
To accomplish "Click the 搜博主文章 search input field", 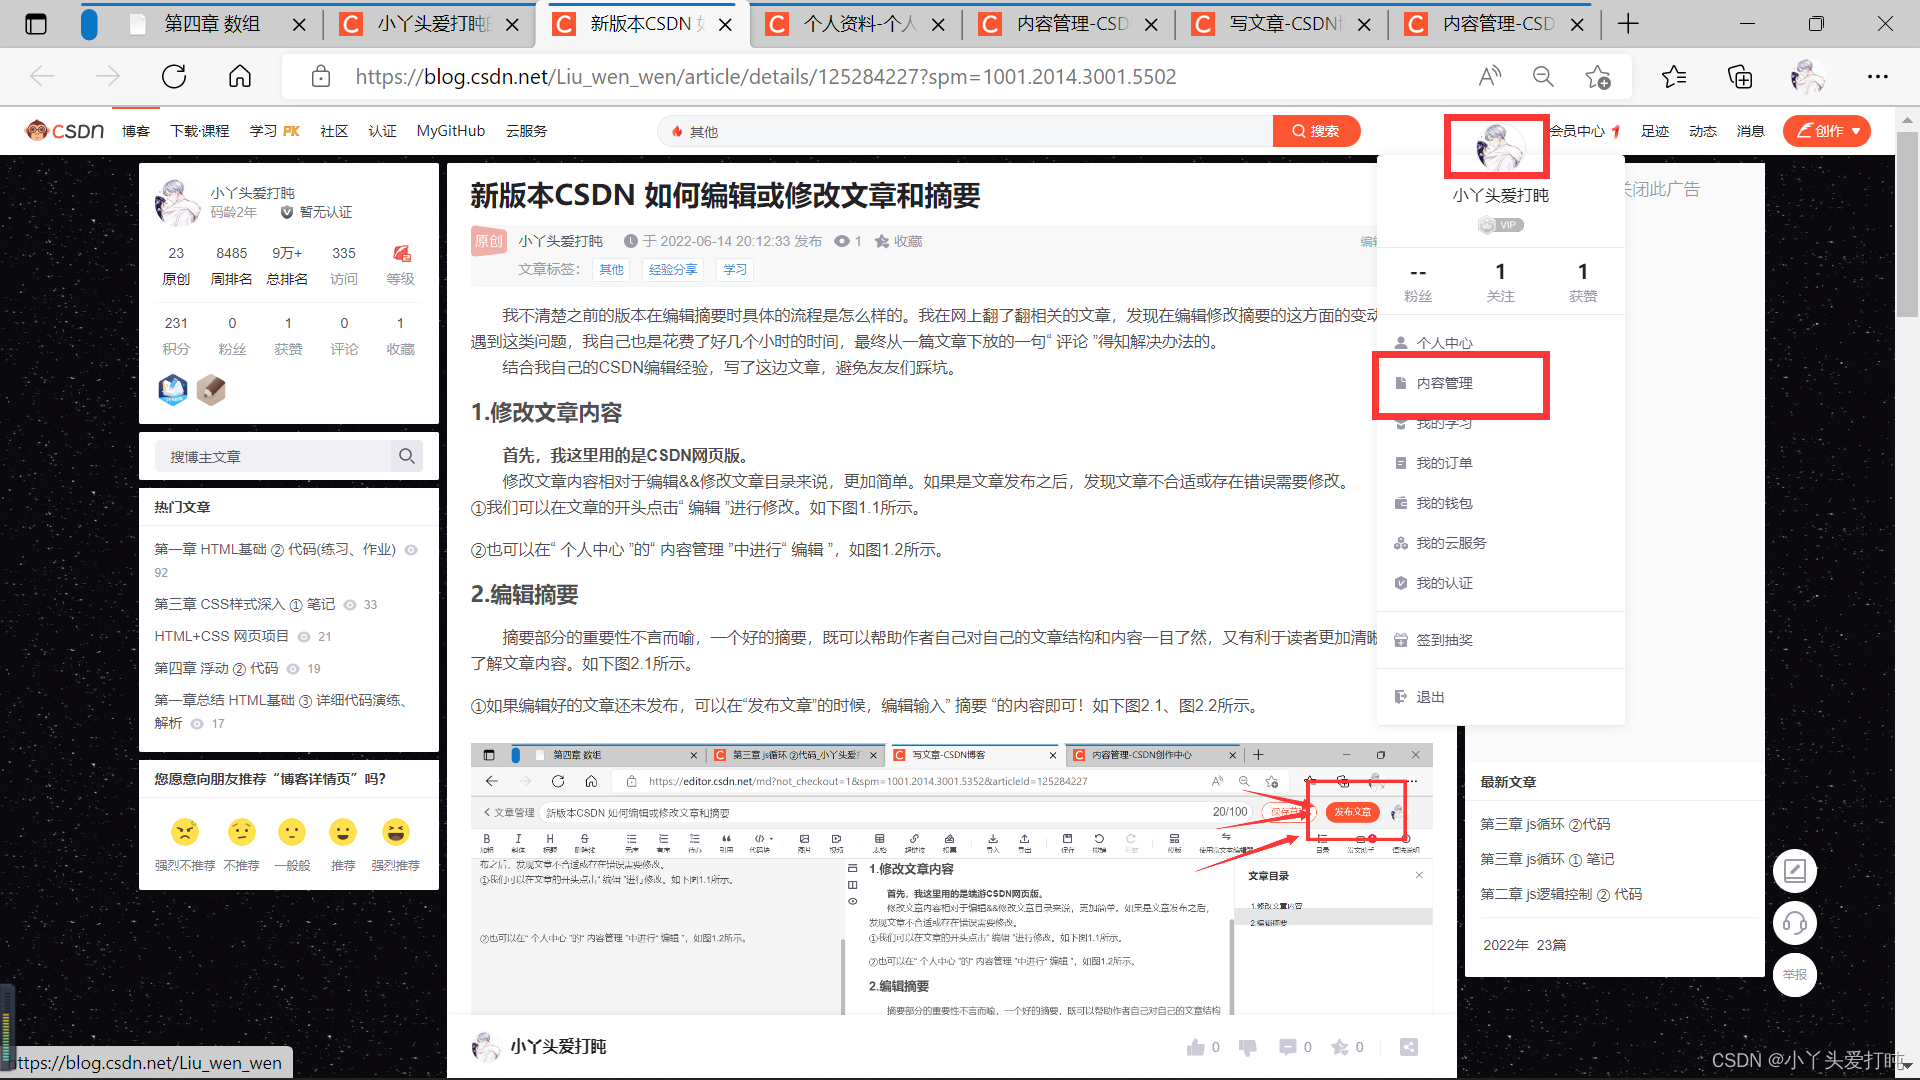I will [x=272, y=456].
